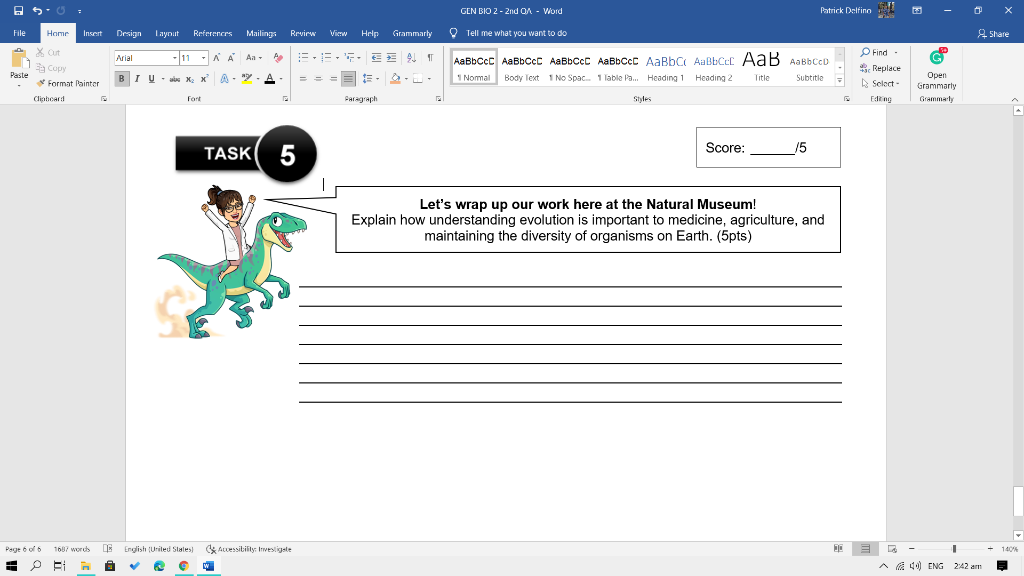
Task: Open Replace dialog
Action: pyautogui.click(x=880, y=68)
